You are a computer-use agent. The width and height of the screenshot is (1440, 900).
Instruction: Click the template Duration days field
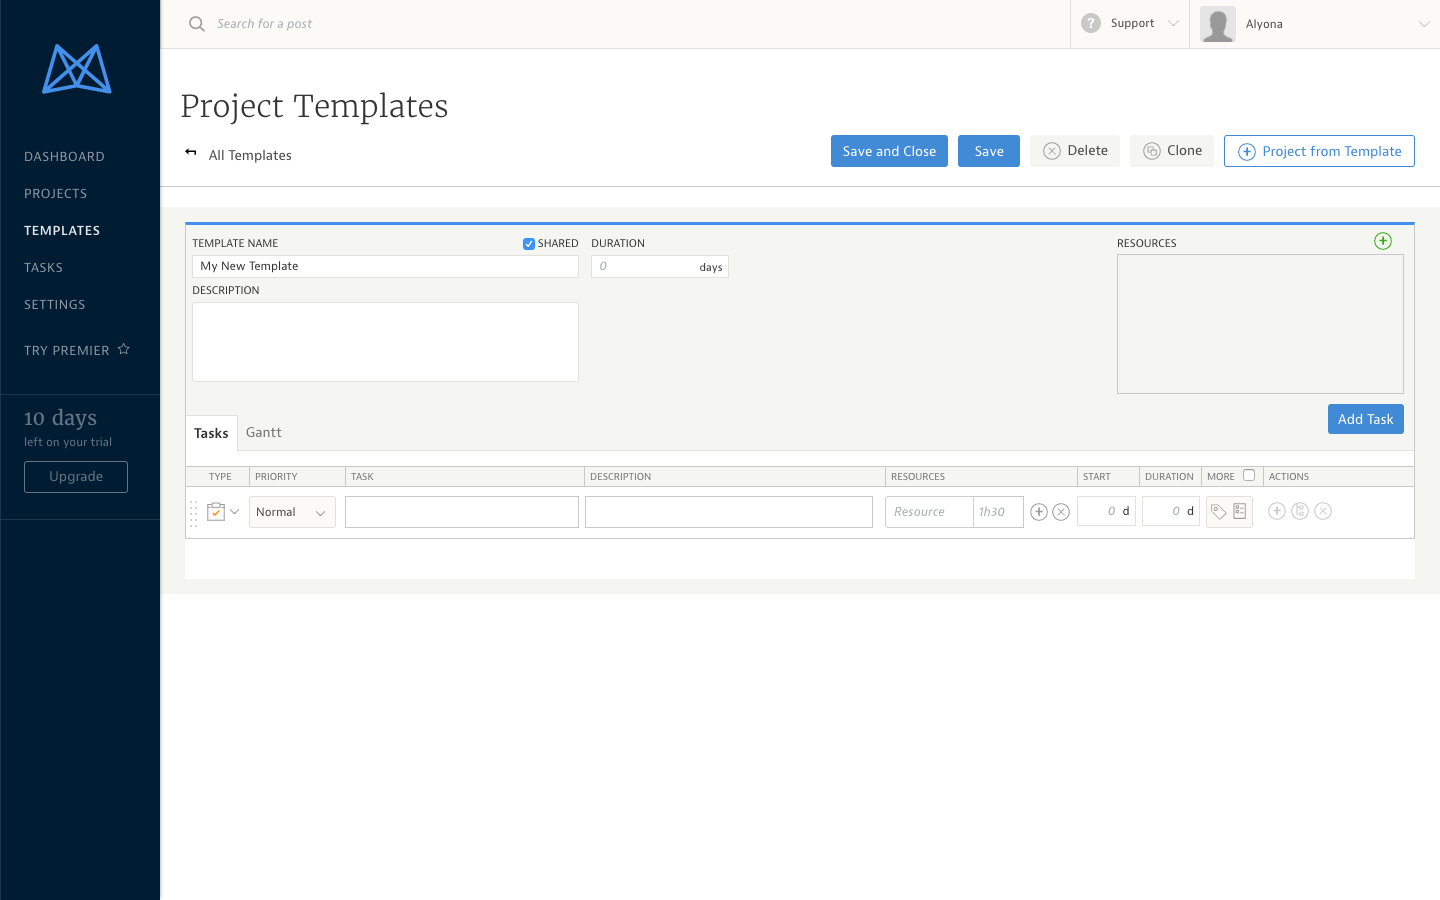tap(660, 266)
